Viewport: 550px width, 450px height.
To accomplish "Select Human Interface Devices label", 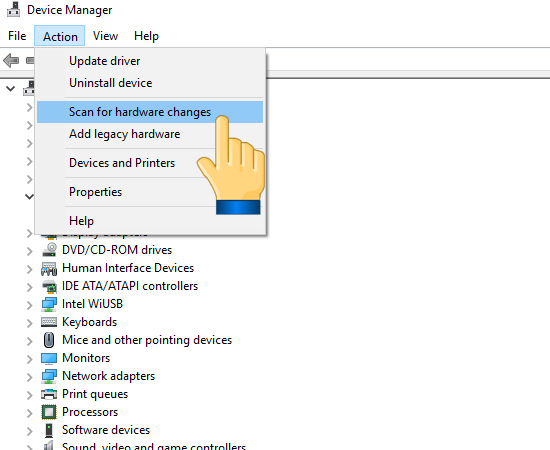I will coord(128,268).
